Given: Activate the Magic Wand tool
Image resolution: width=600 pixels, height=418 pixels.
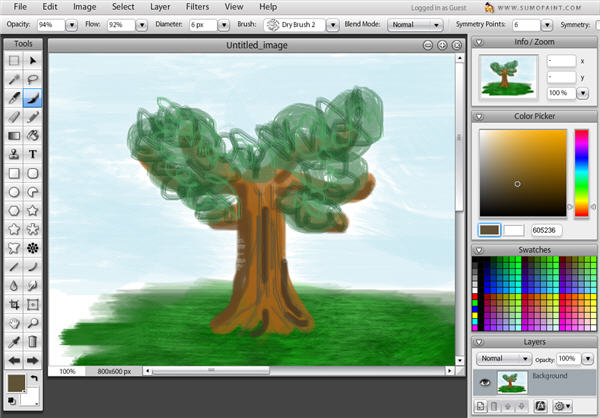Looking at the screenshot, I should [x=14, y=79].
